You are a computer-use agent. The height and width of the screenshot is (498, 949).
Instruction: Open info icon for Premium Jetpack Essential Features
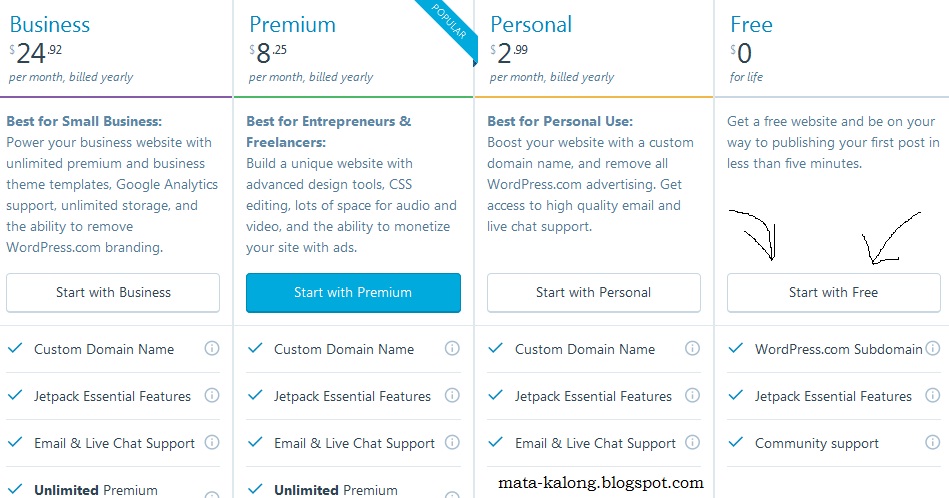coord(452,395)
